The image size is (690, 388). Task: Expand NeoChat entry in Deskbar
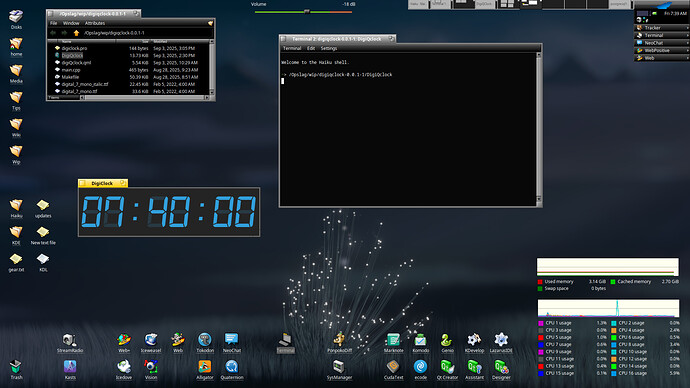click(x=661, y=43)
